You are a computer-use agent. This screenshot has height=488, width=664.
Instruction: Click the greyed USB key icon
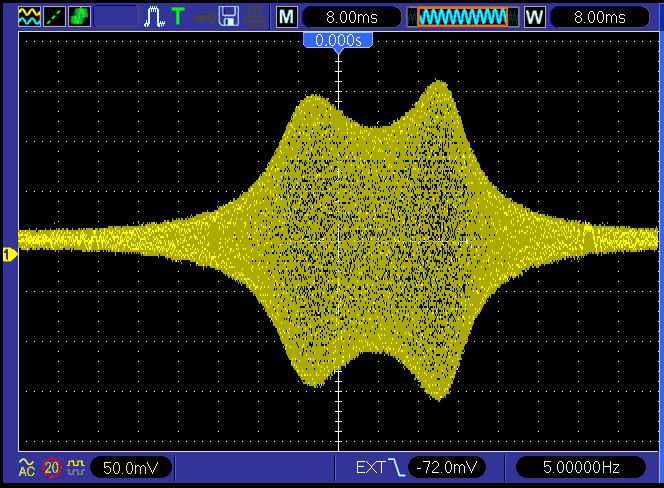(x=204, y=17)
